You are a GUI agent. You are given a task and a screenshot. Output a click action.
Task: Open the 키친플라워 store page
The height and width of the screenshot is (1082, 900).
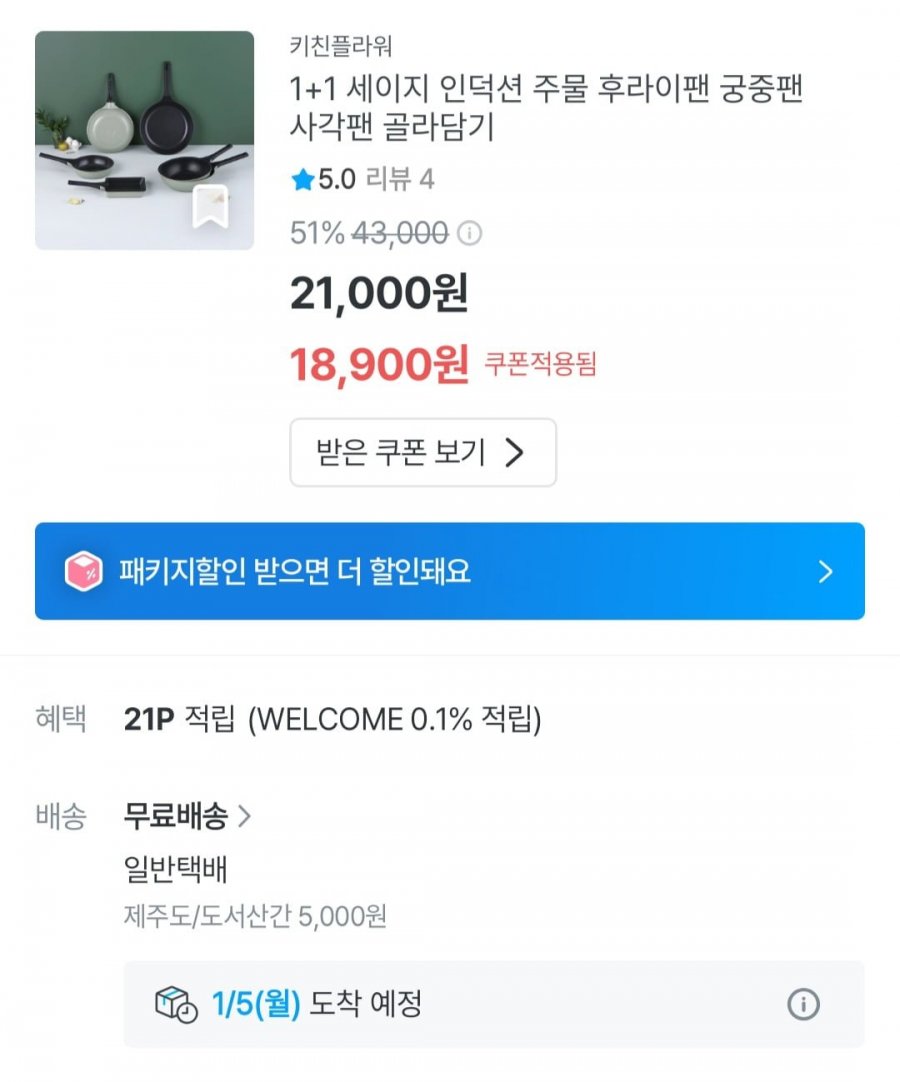point(340,46)
